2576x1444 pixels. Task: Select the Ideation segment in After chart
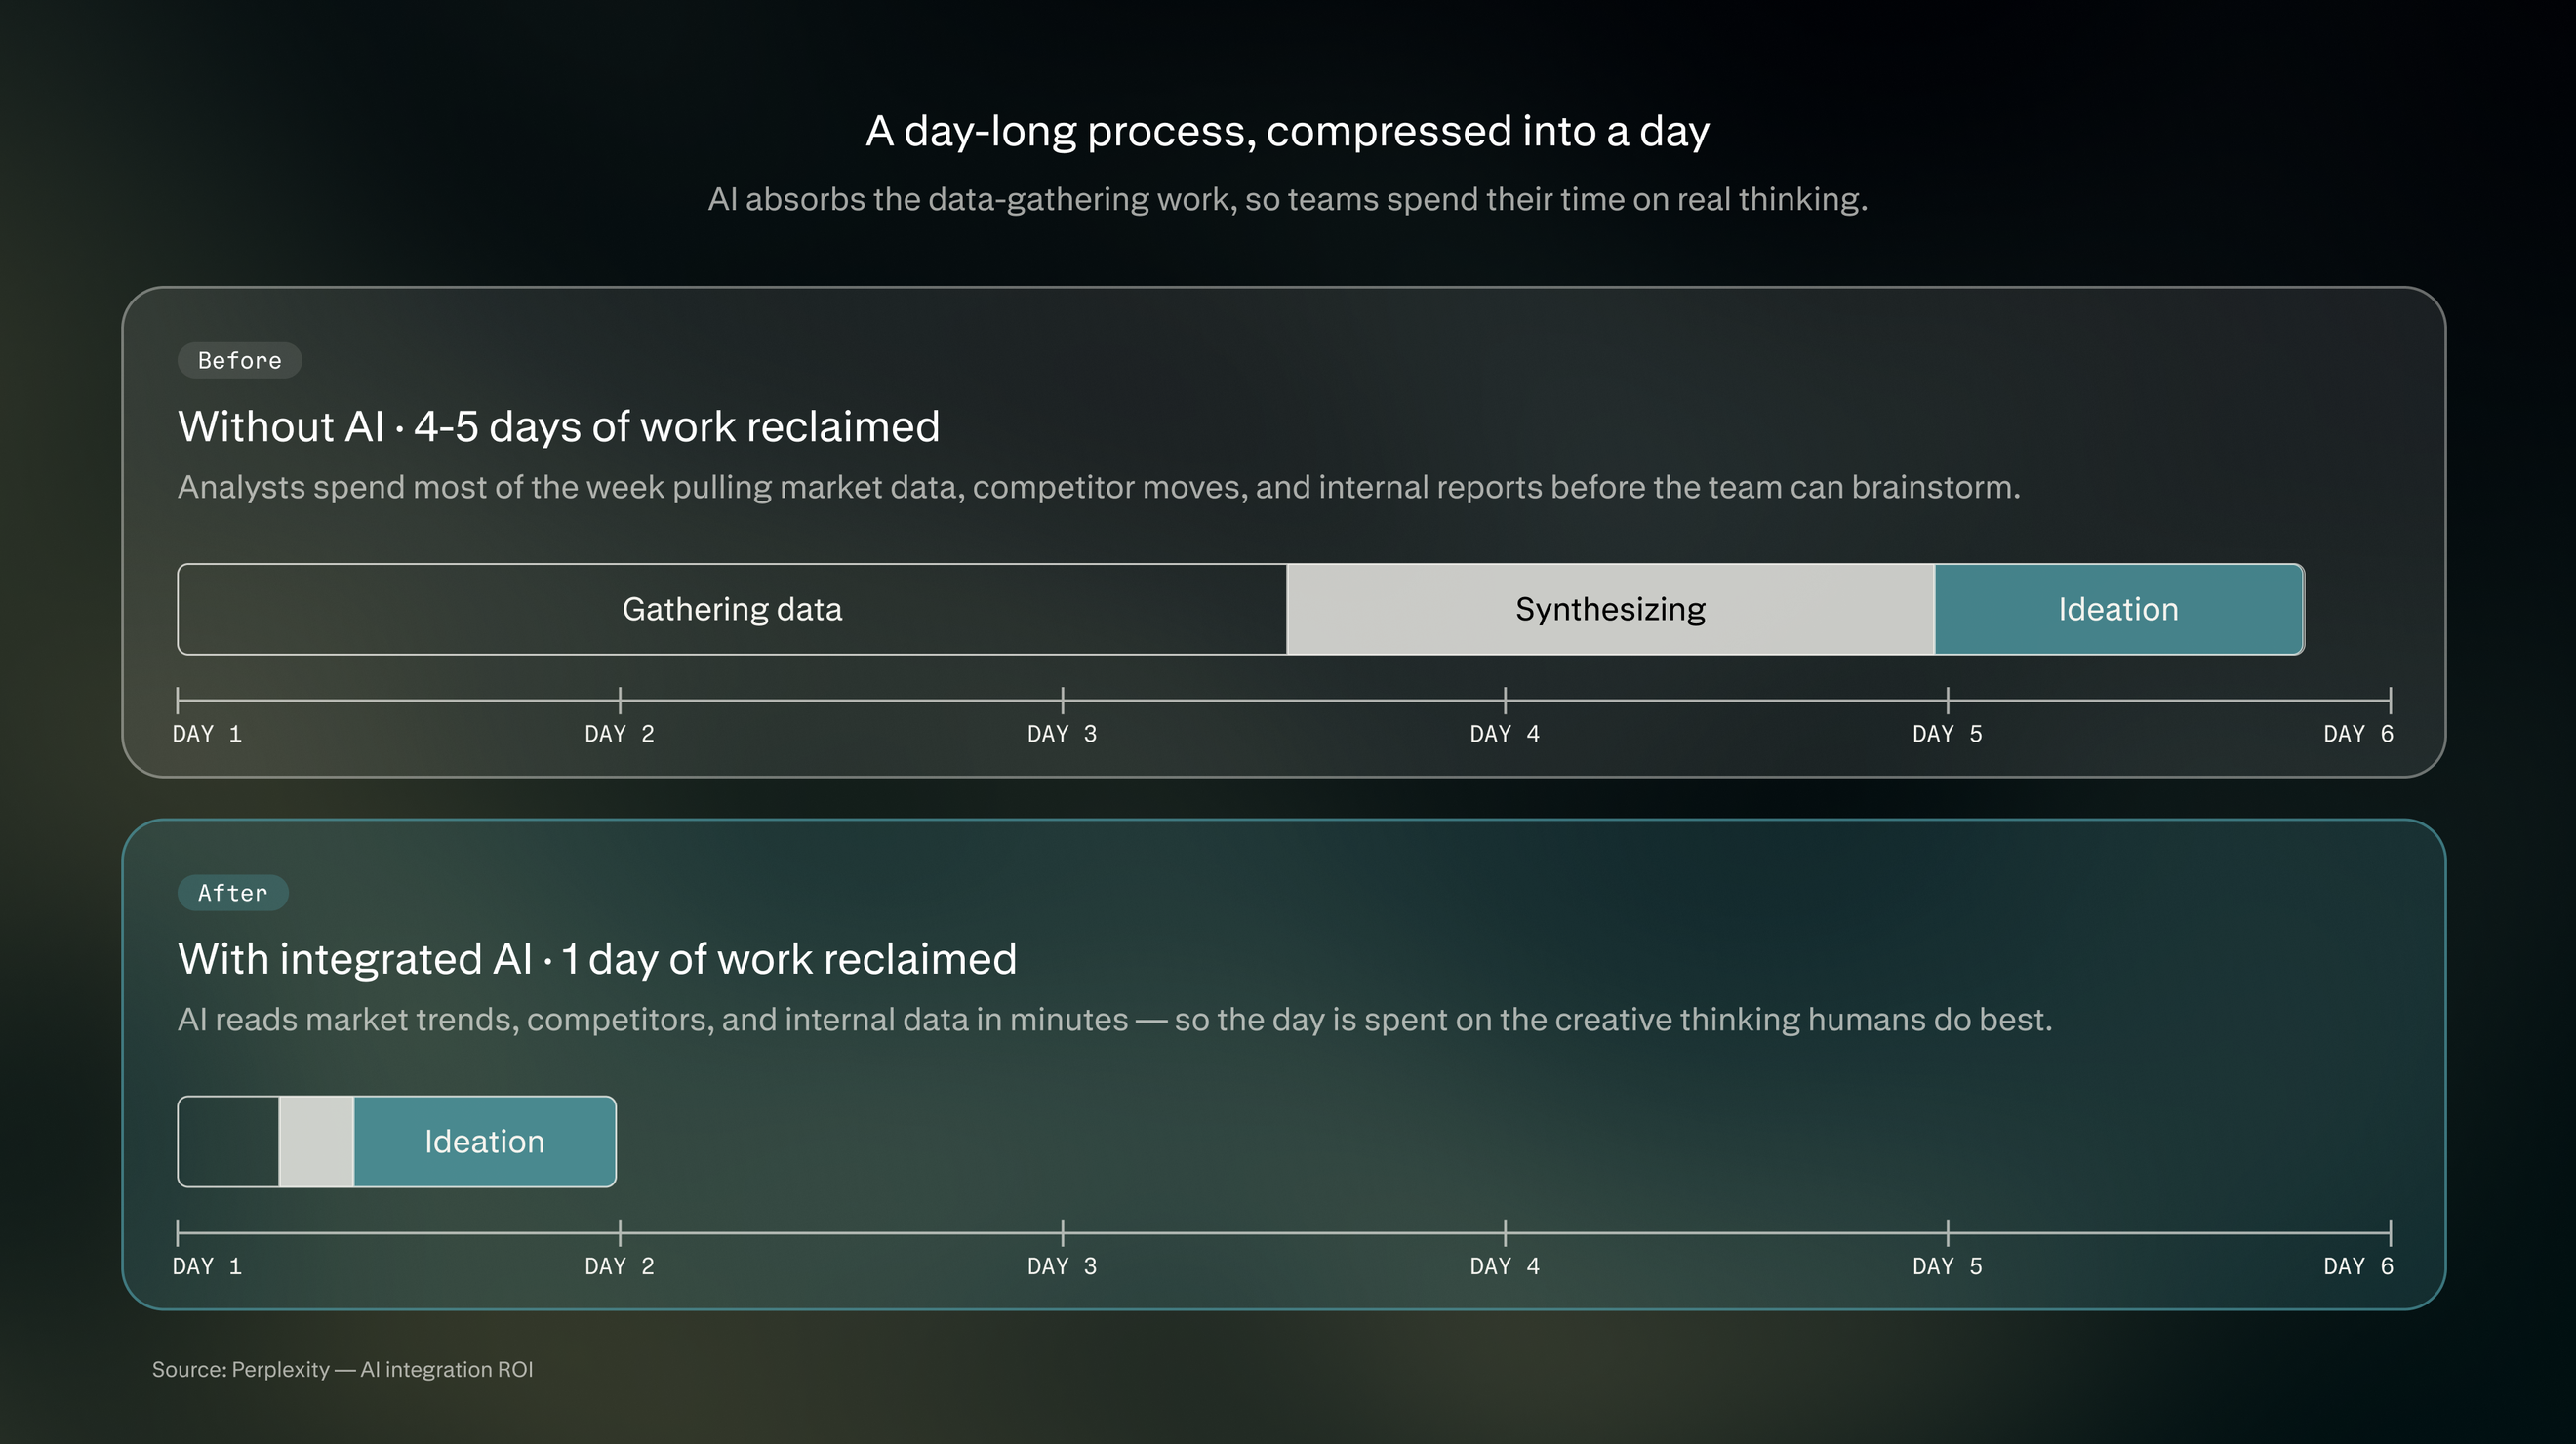485,1142
